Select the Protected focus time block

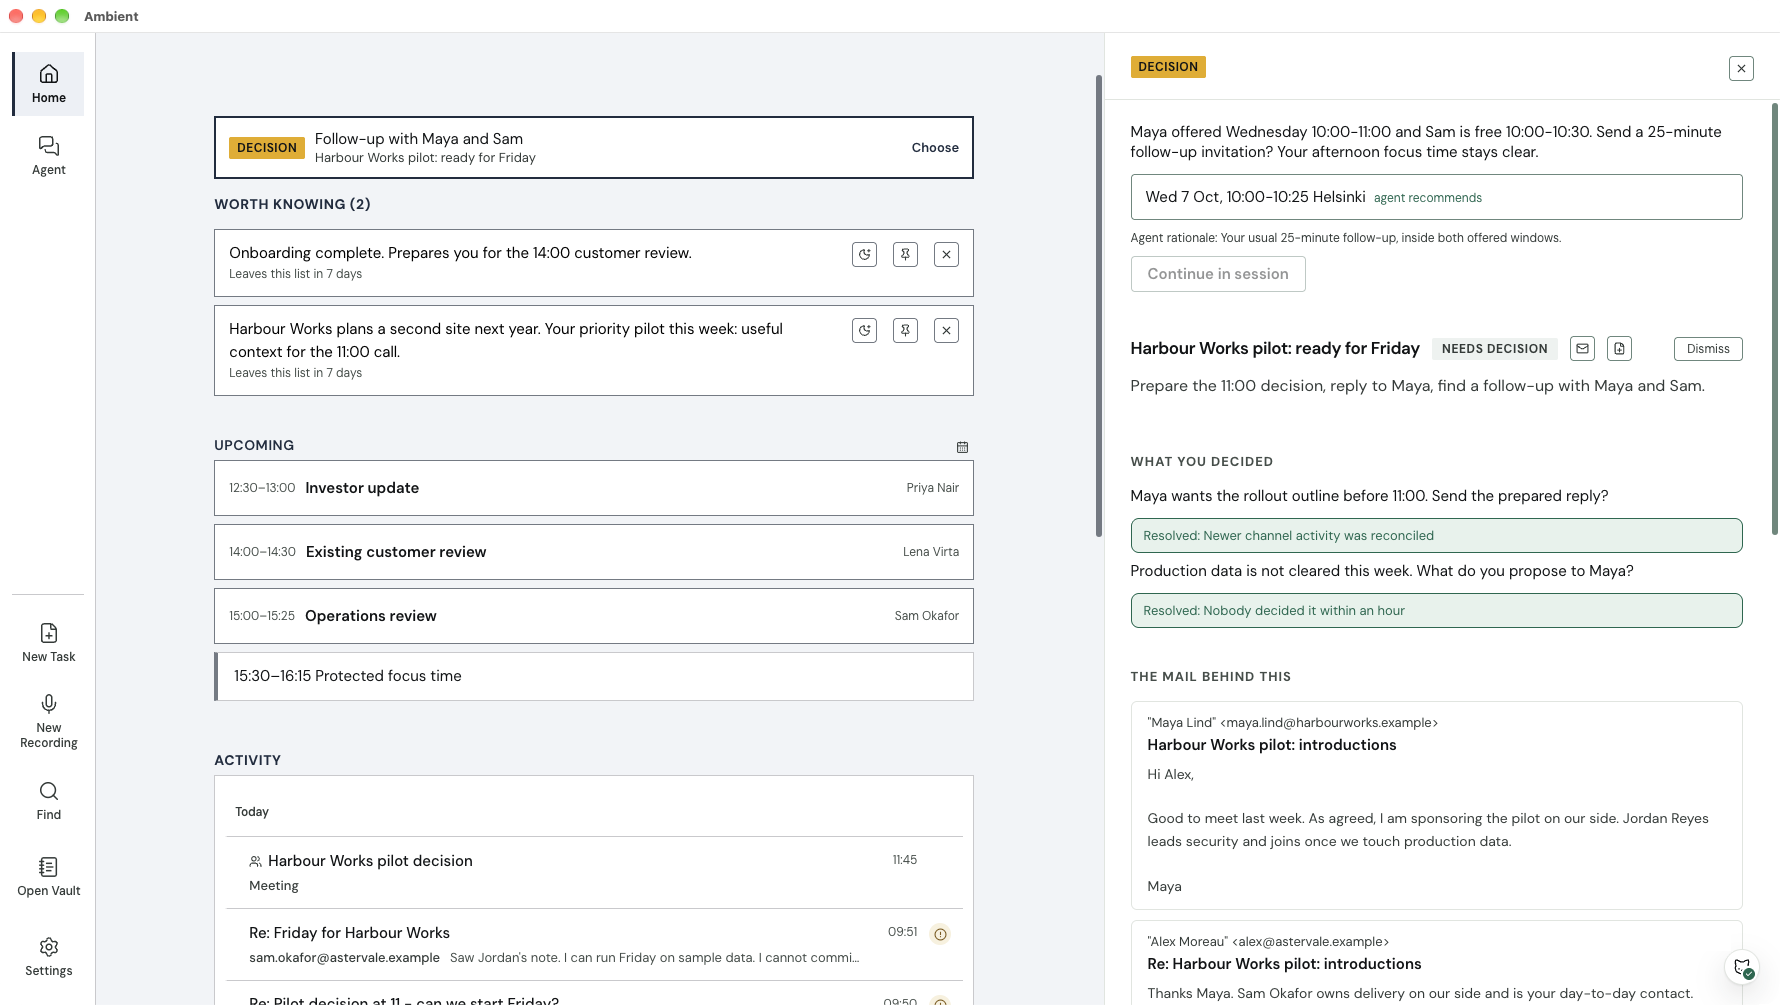coord(594,676)
